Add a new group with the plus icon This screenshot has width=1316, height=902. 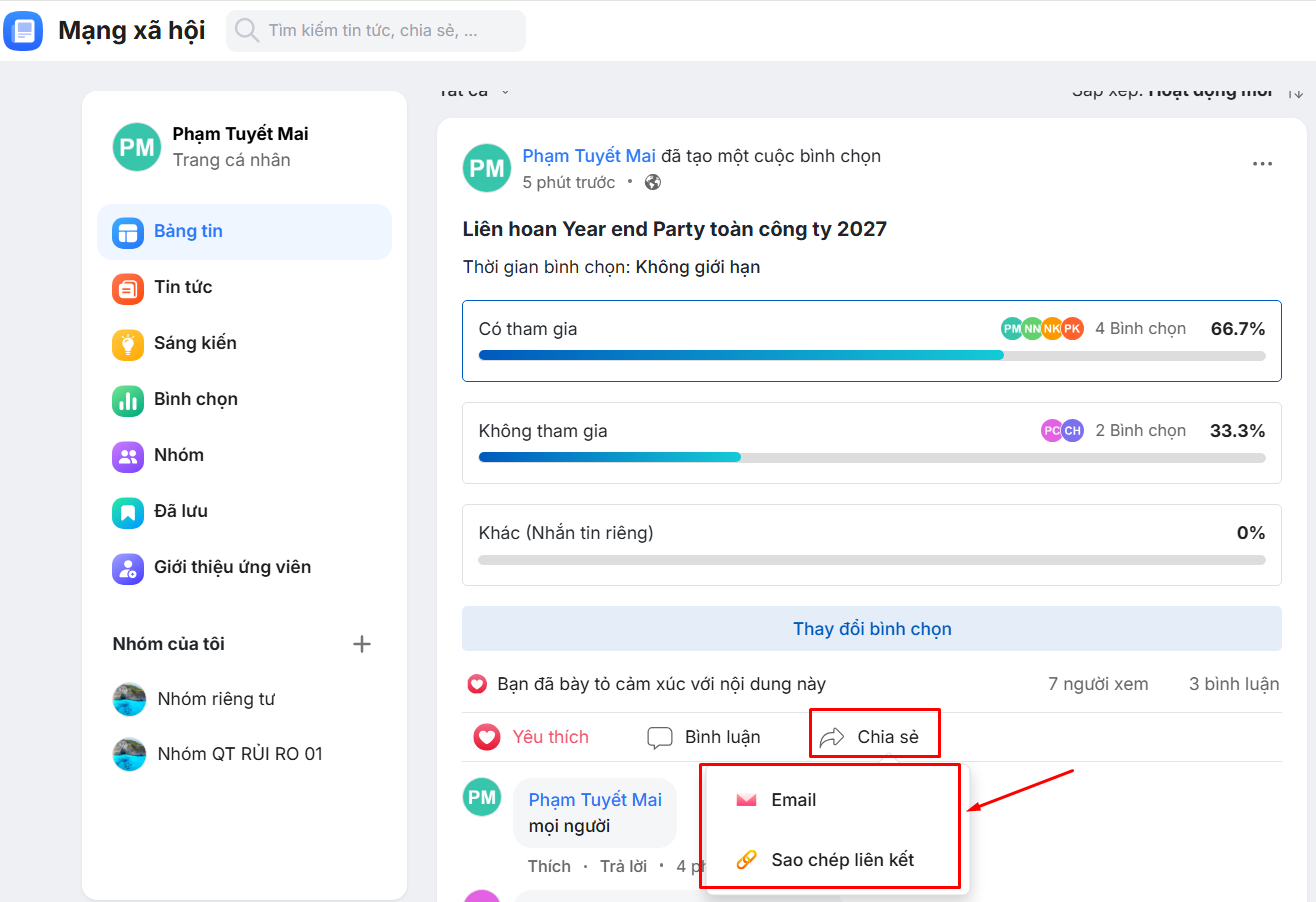362,644
